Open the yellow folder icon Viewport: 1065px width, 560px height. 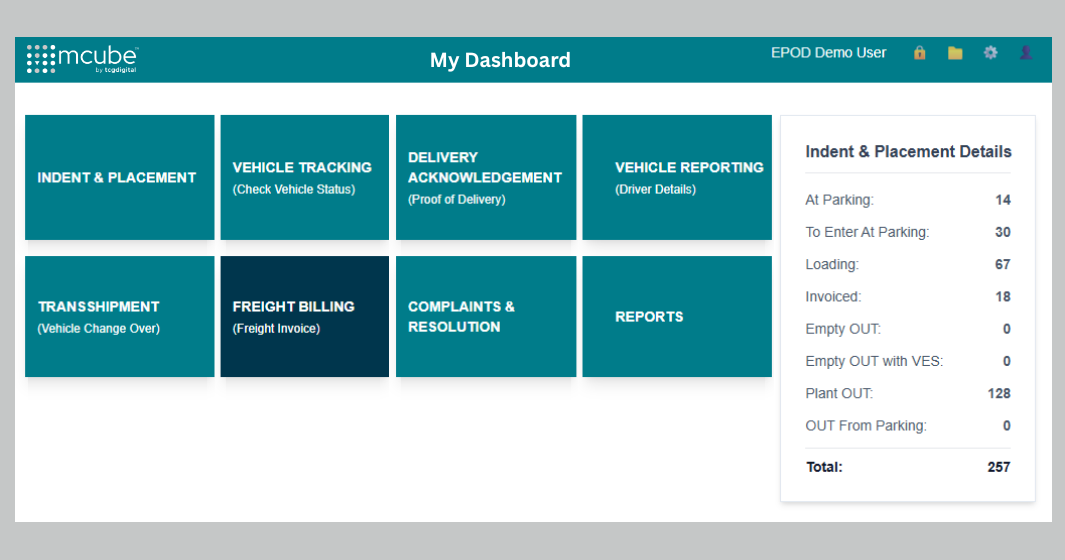click(955, 52)
